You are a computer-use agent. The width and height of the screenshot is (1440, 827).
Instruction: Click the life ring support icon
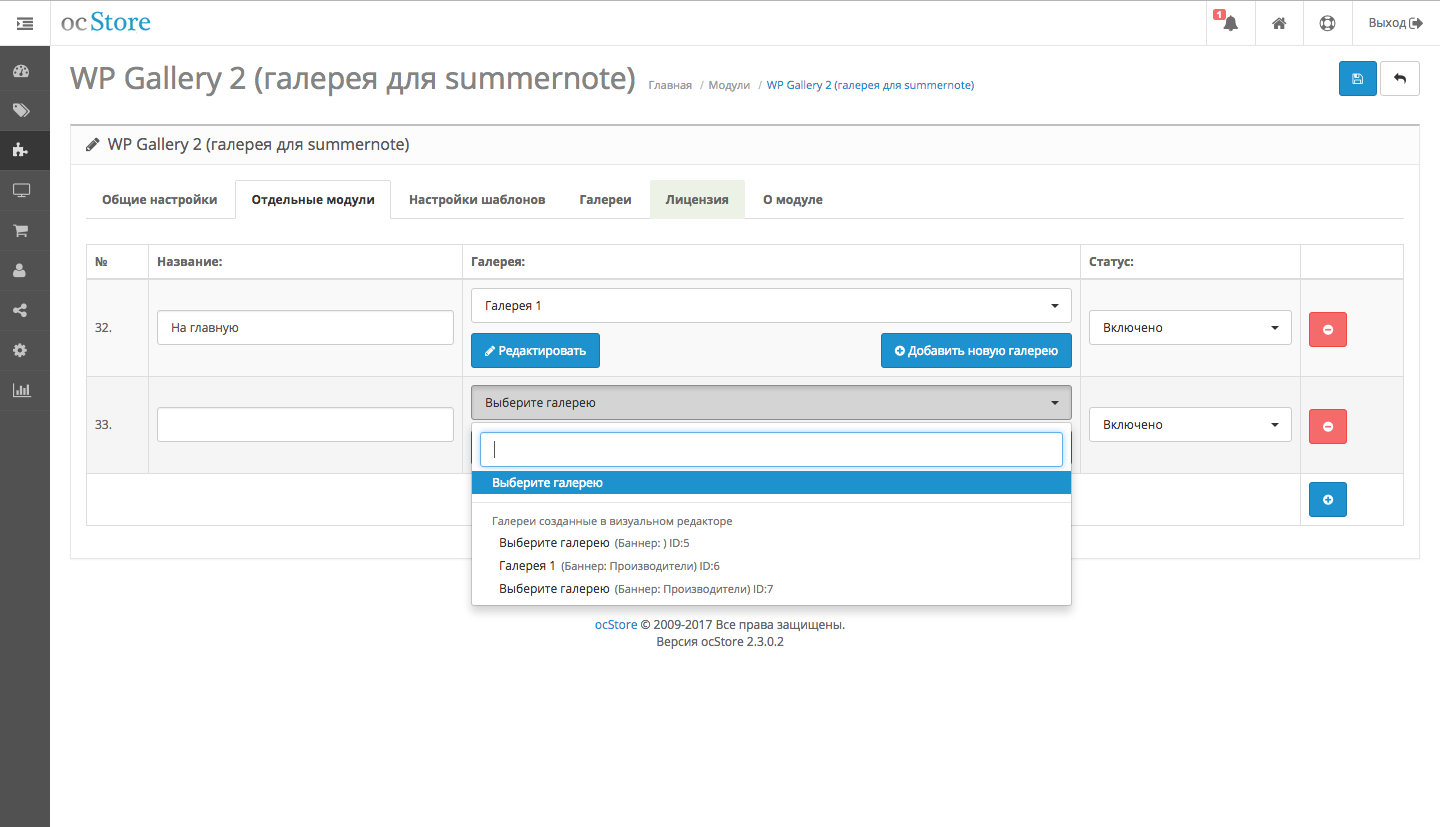pos(1327,23)
